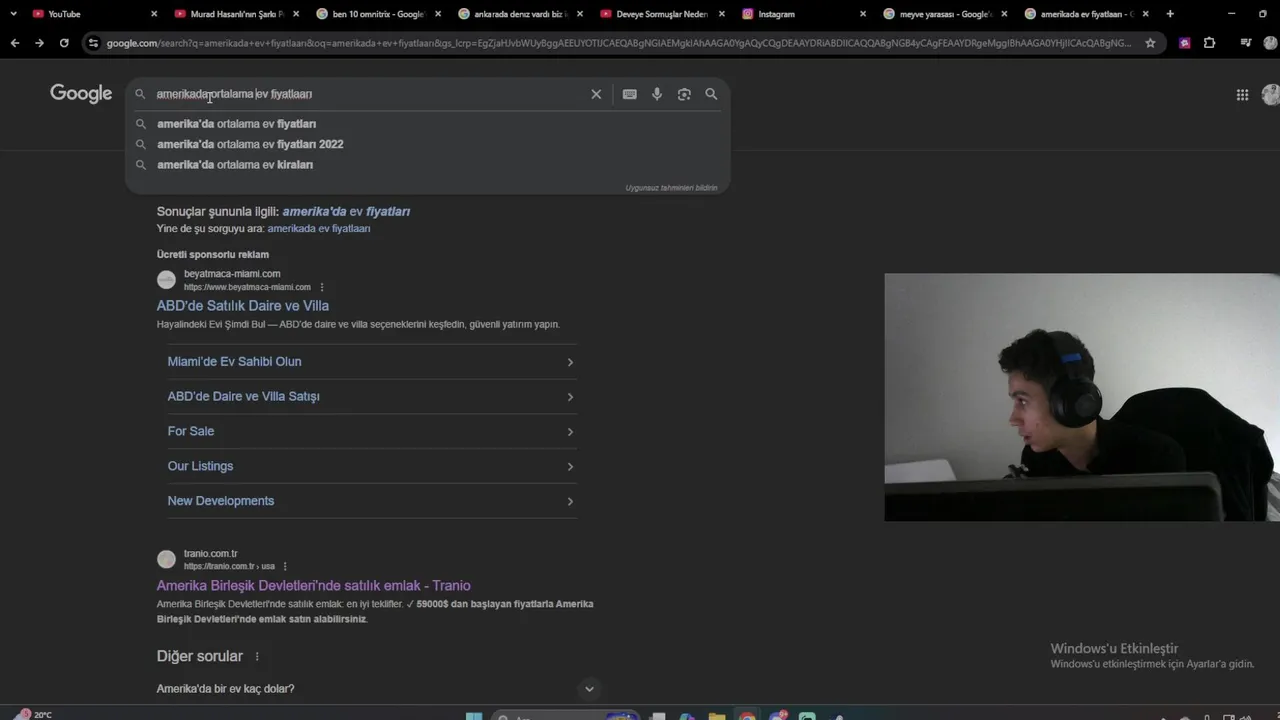Clear the search query with X
1280x720 pixels.
pos(596,94)
